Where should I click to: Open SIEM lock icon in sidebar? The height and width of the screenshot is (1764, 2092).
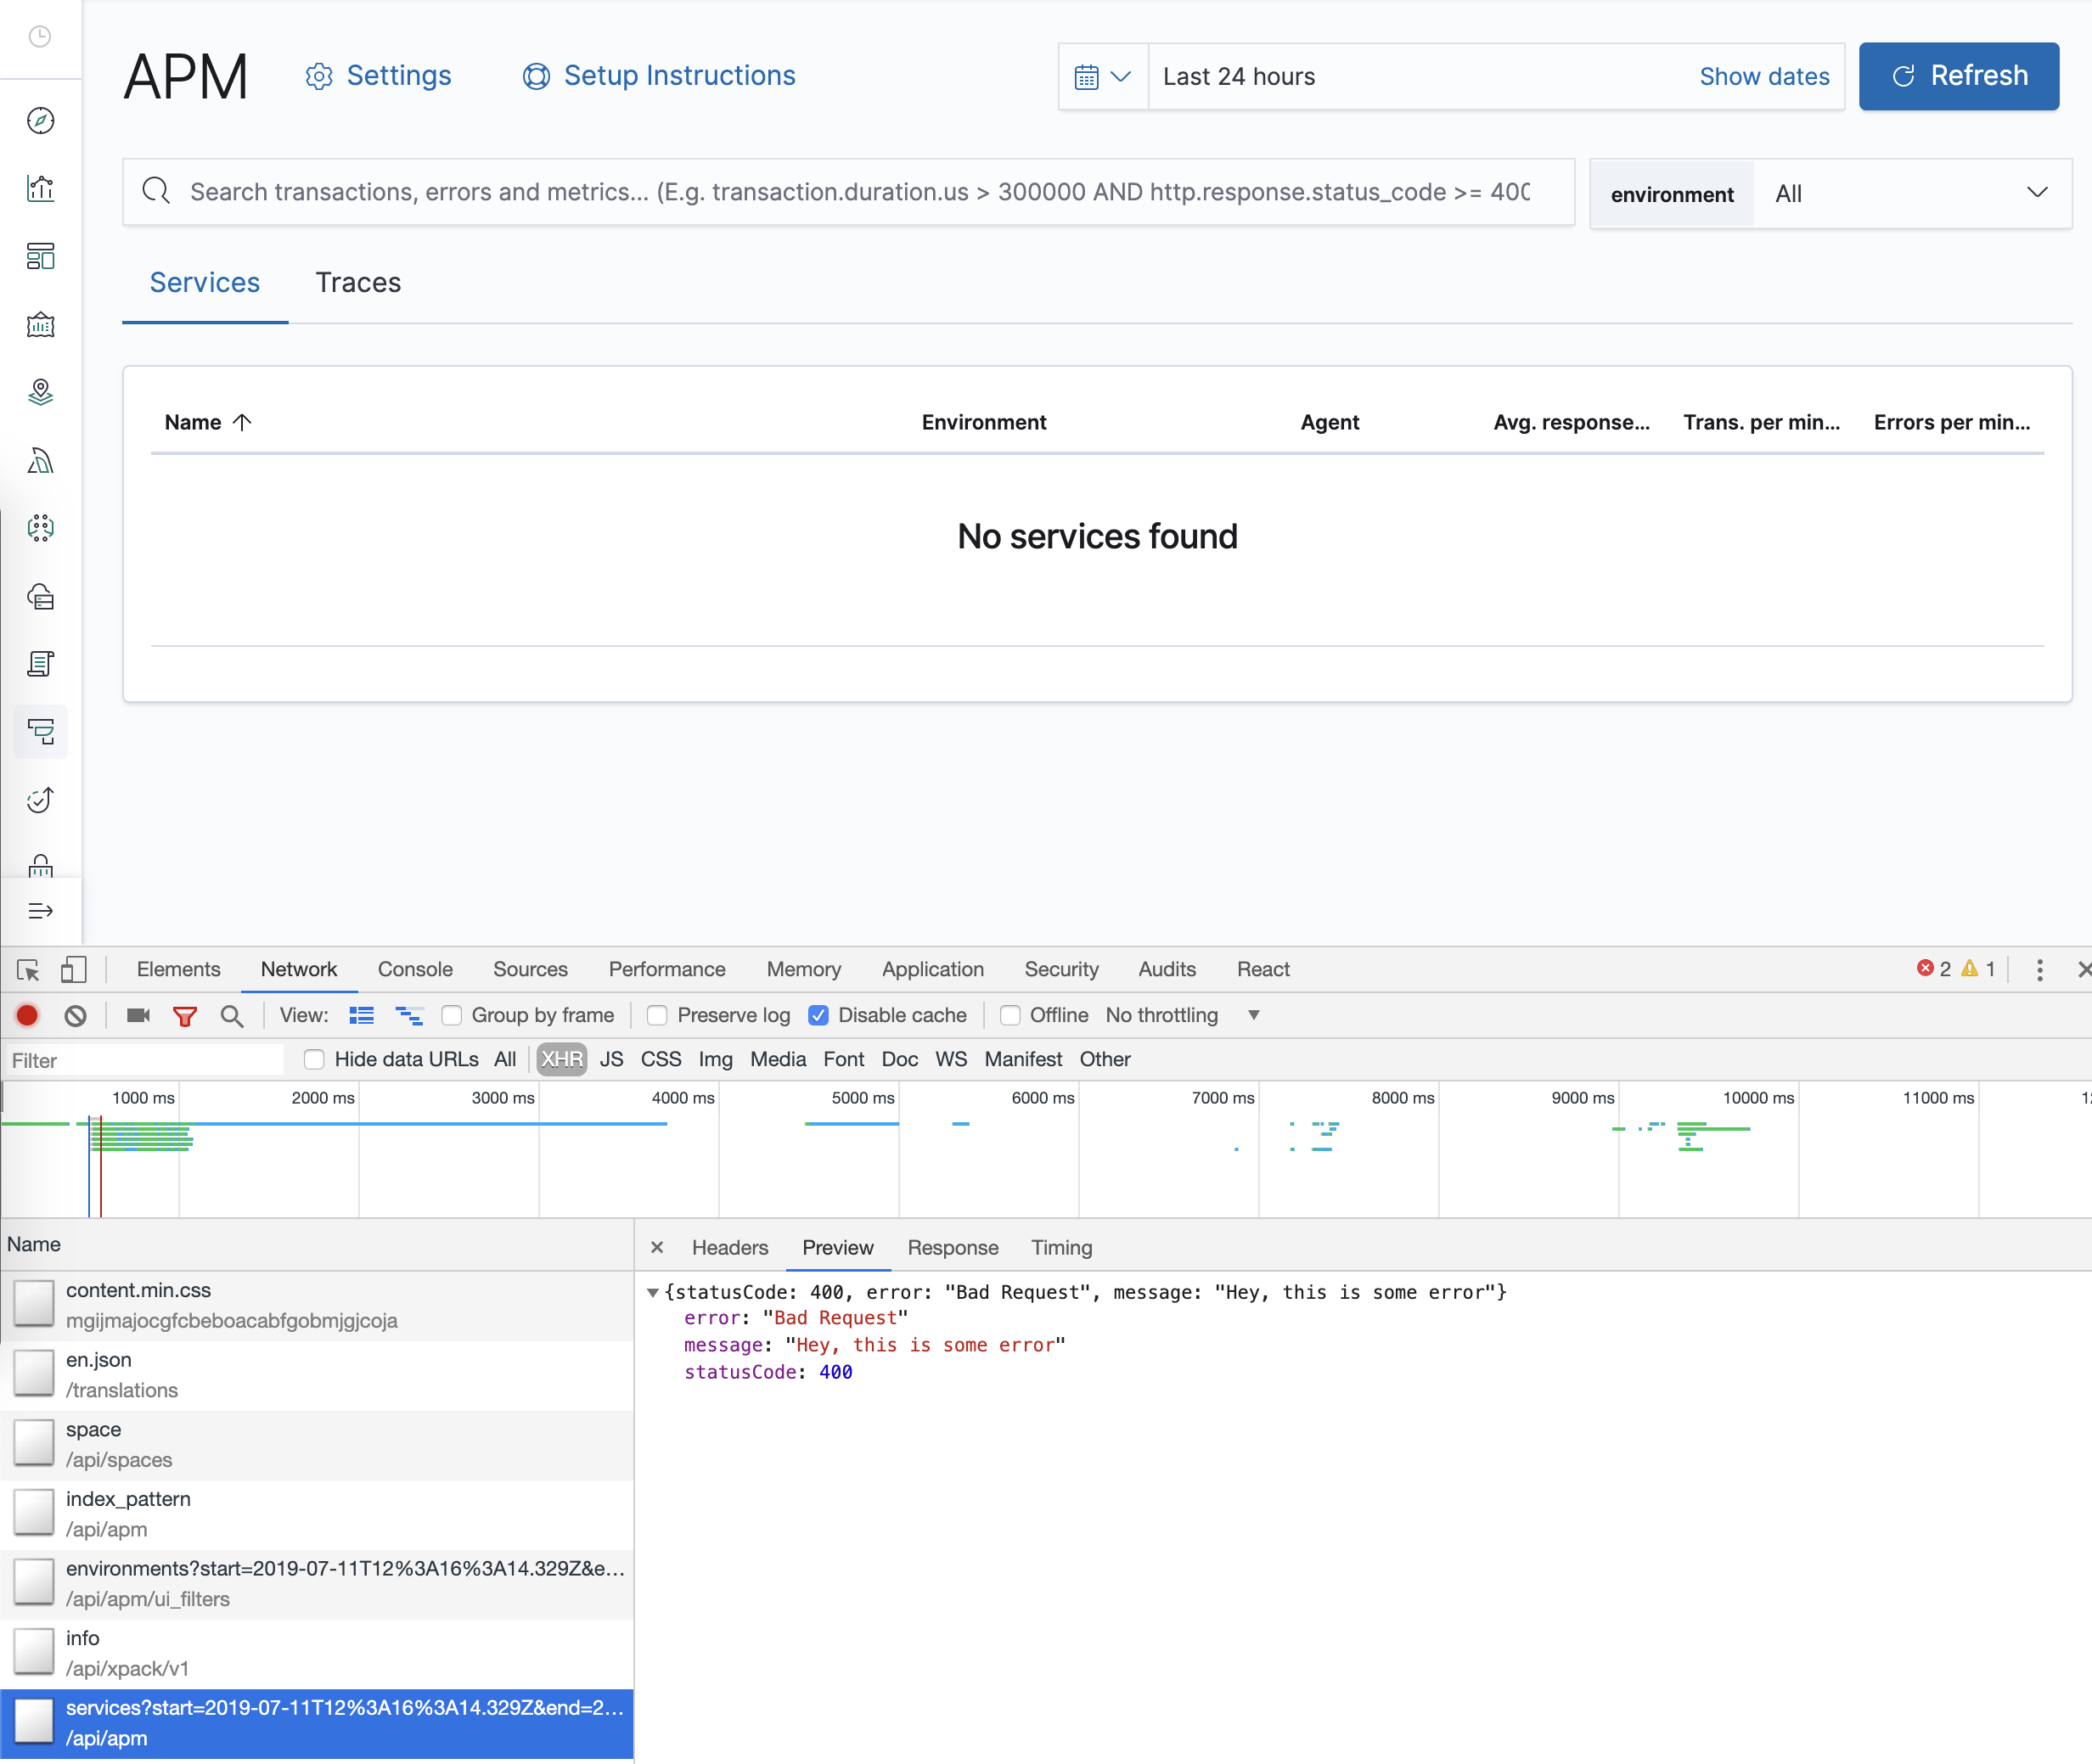(x=40, y=866)
